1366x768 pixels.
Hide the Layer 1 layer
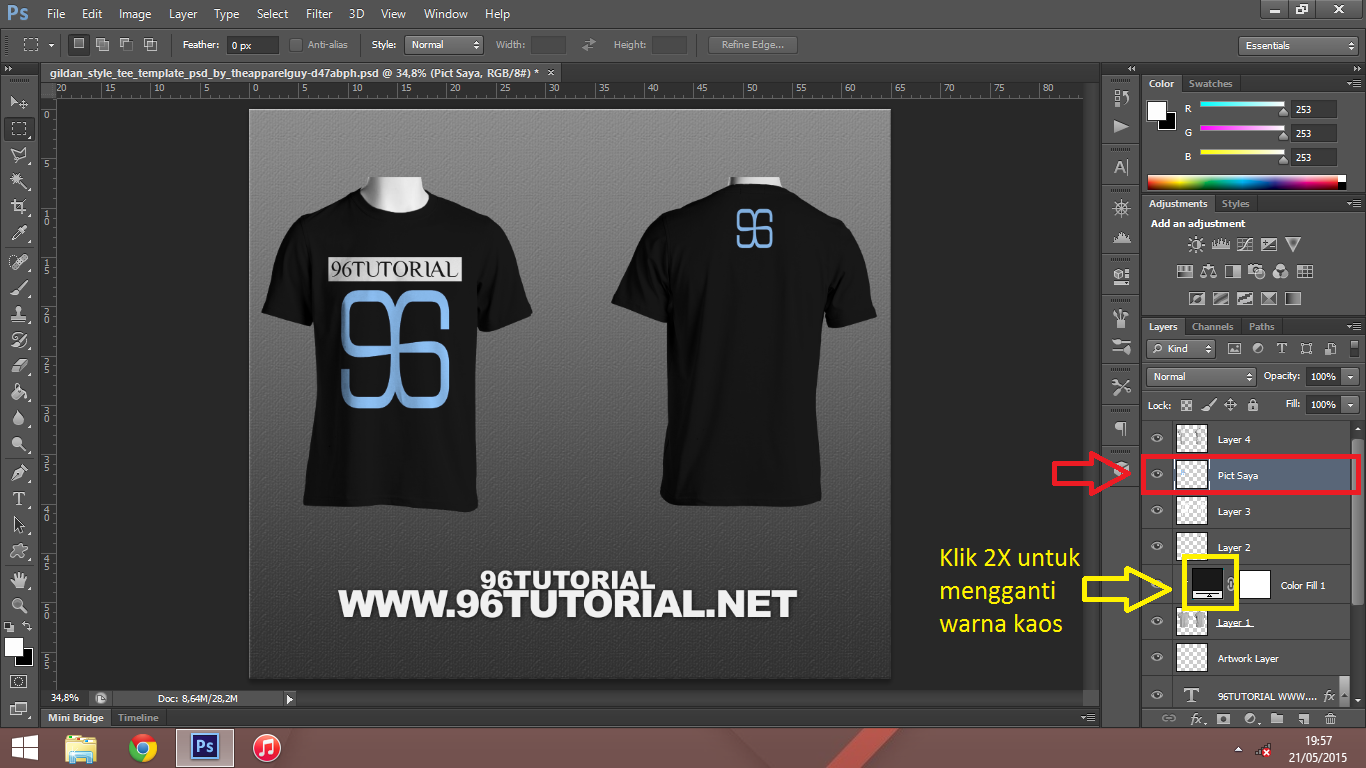(x=1157, y=622)
